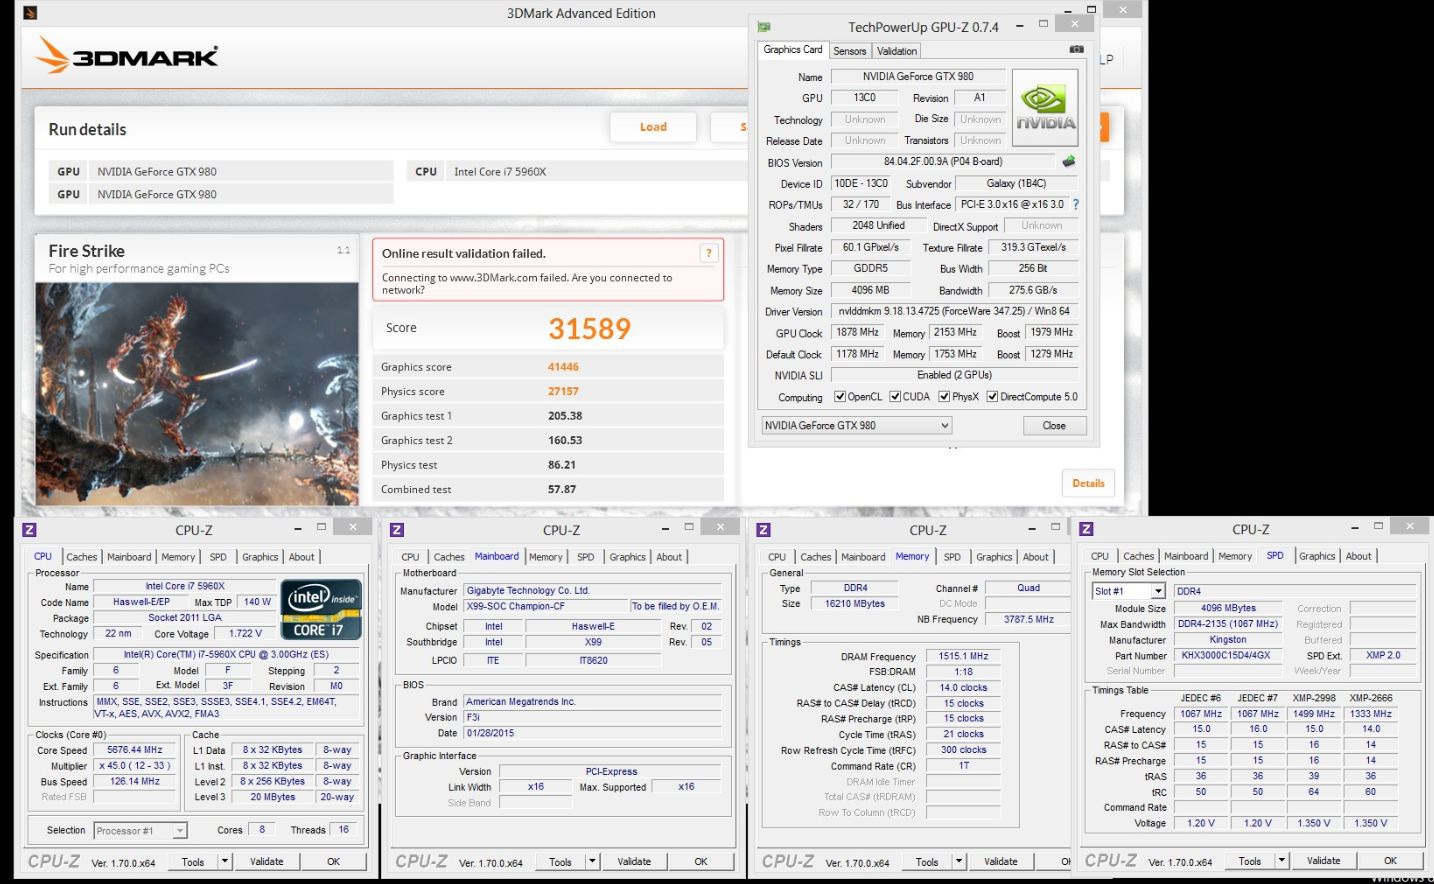1434x884 pixels.
Task: Click the validation failed help icon
Action: pos(708,253)
